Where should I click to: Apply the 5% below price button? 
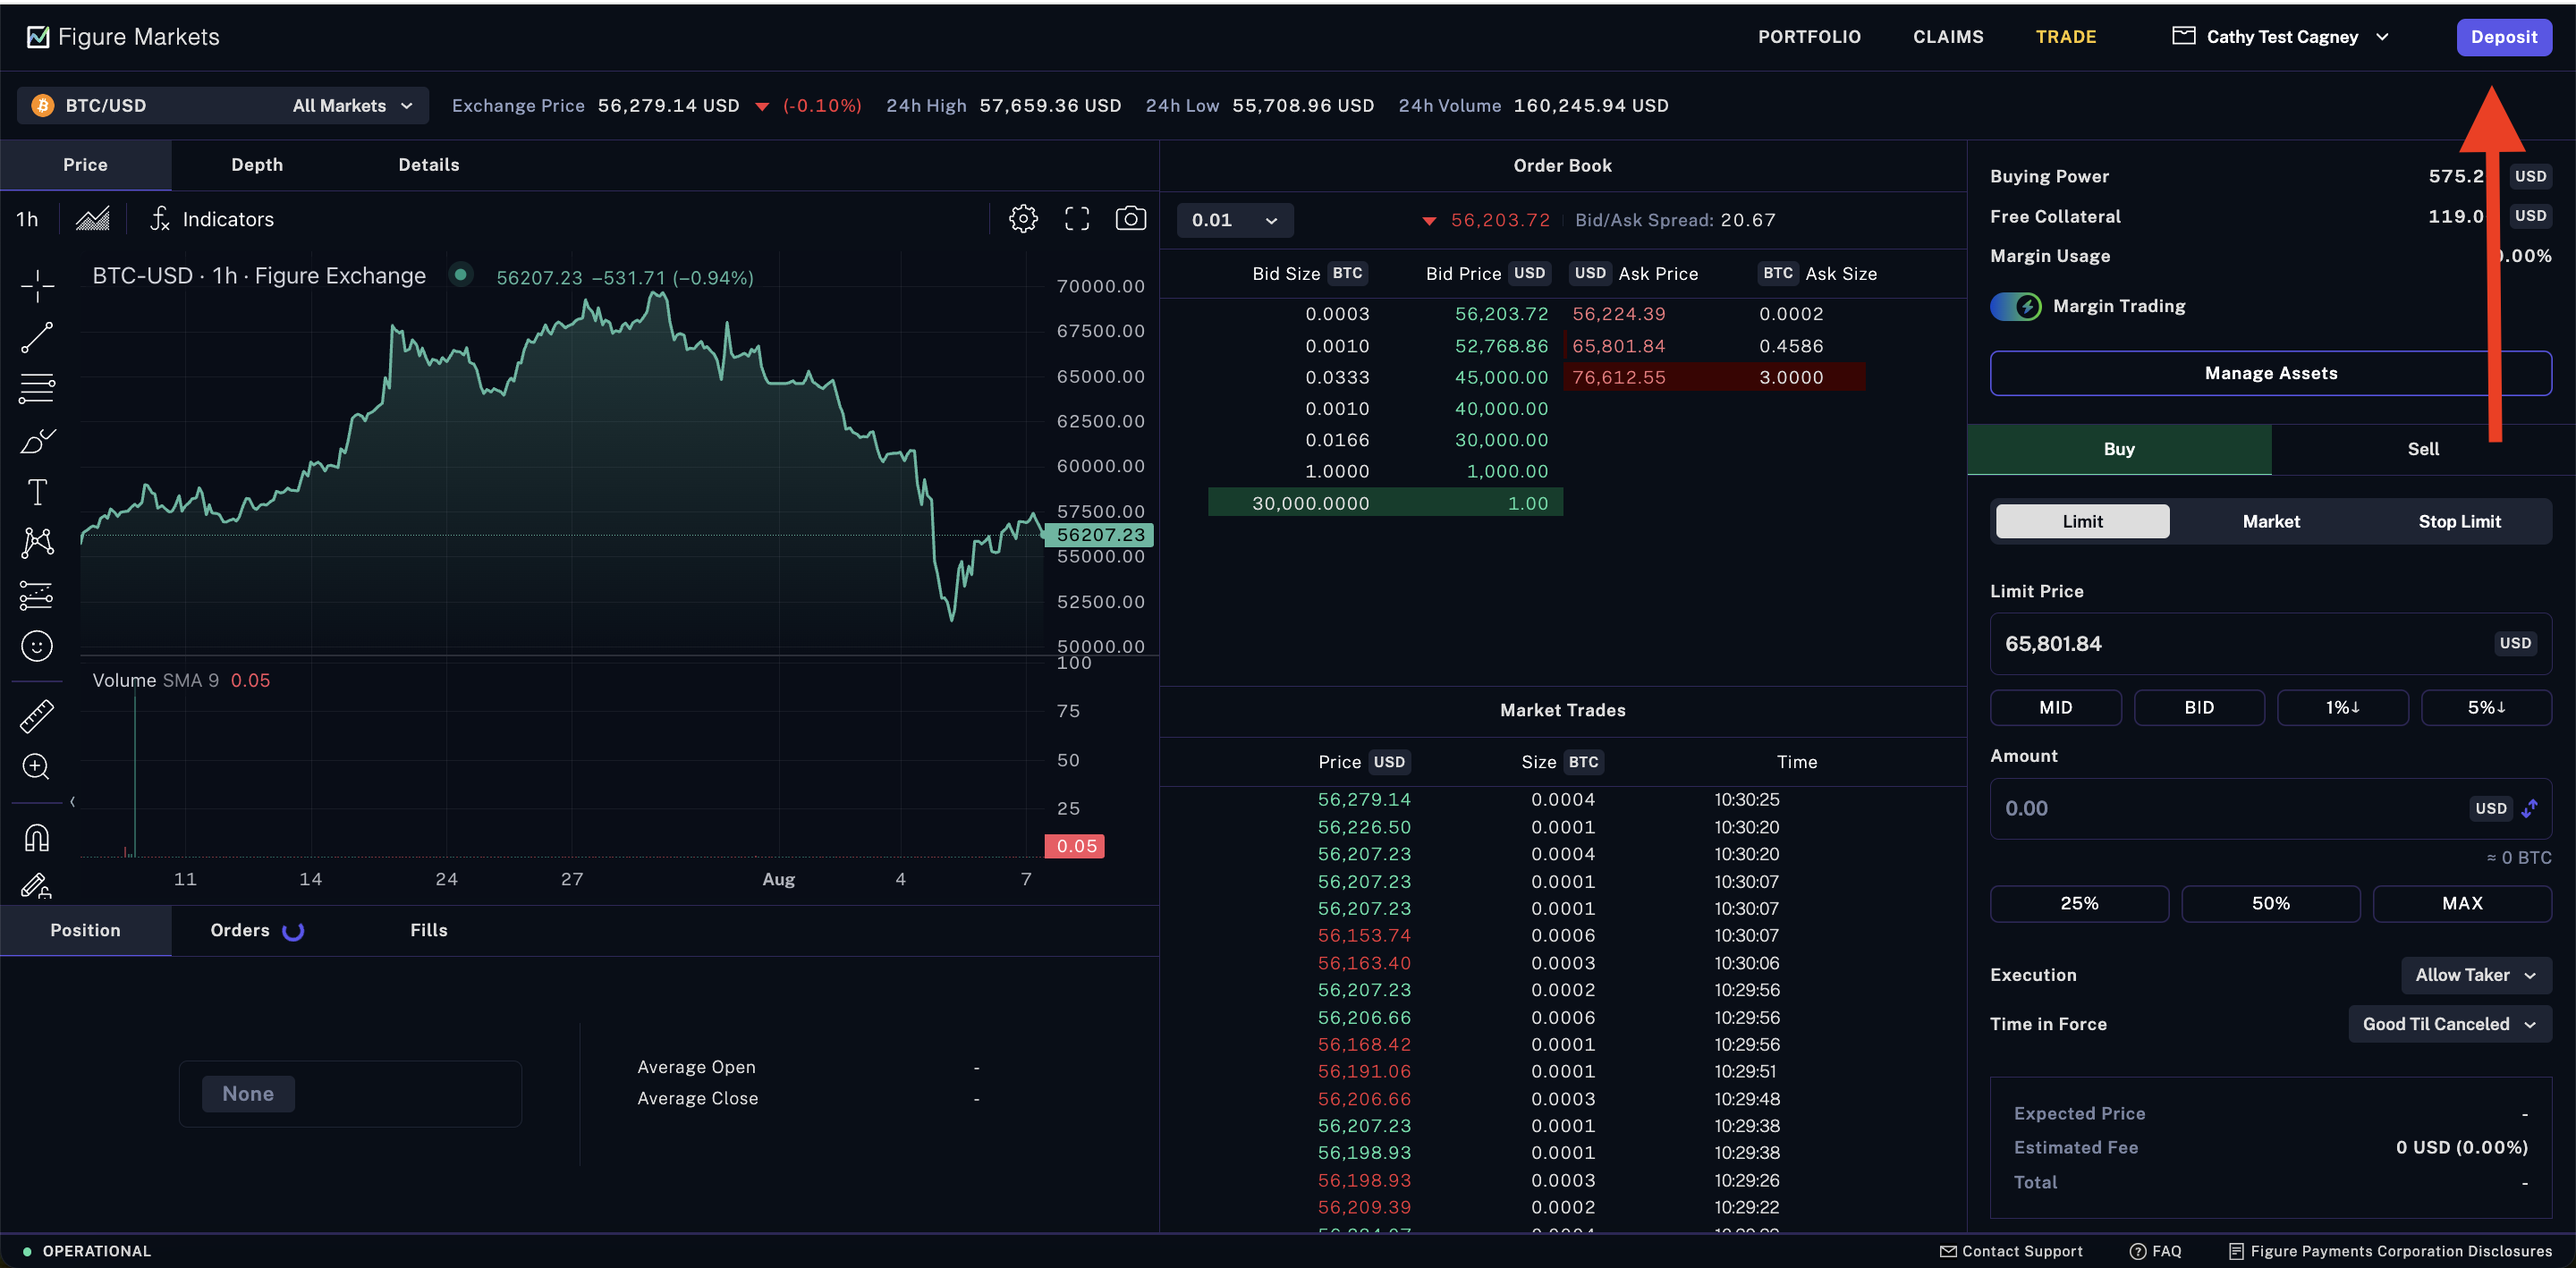pyautogui.click(x=2486, y=707)
